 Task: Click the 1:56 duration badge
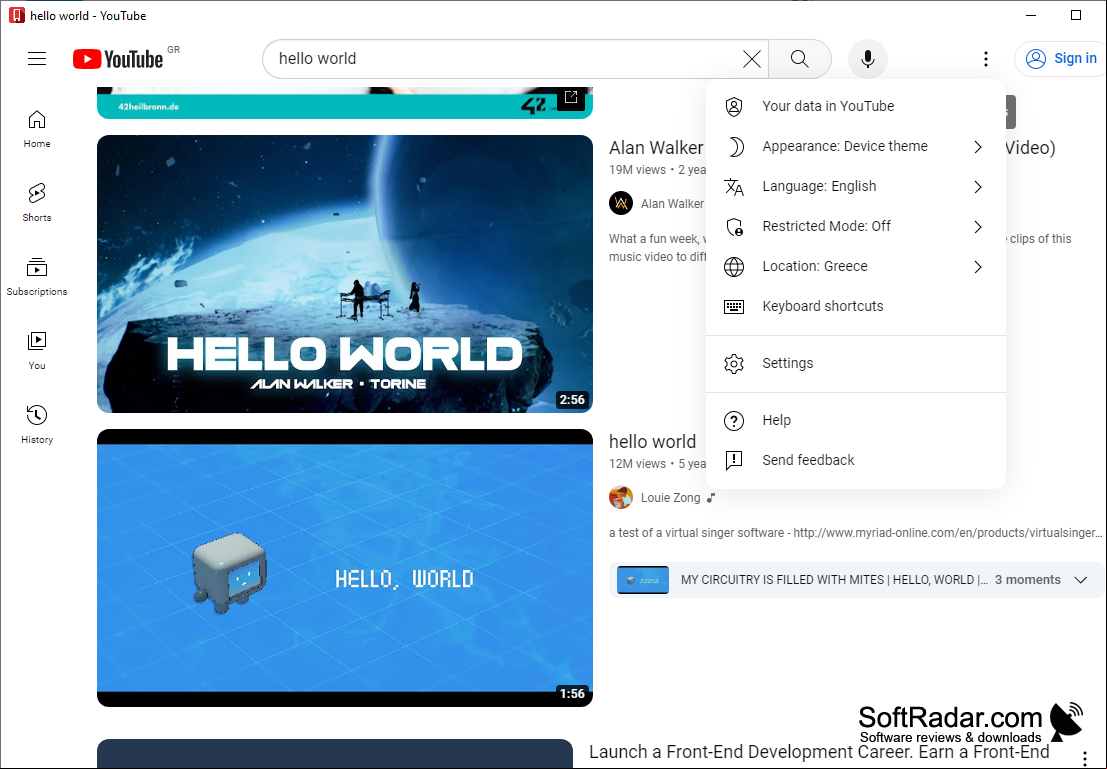[572, 693]
